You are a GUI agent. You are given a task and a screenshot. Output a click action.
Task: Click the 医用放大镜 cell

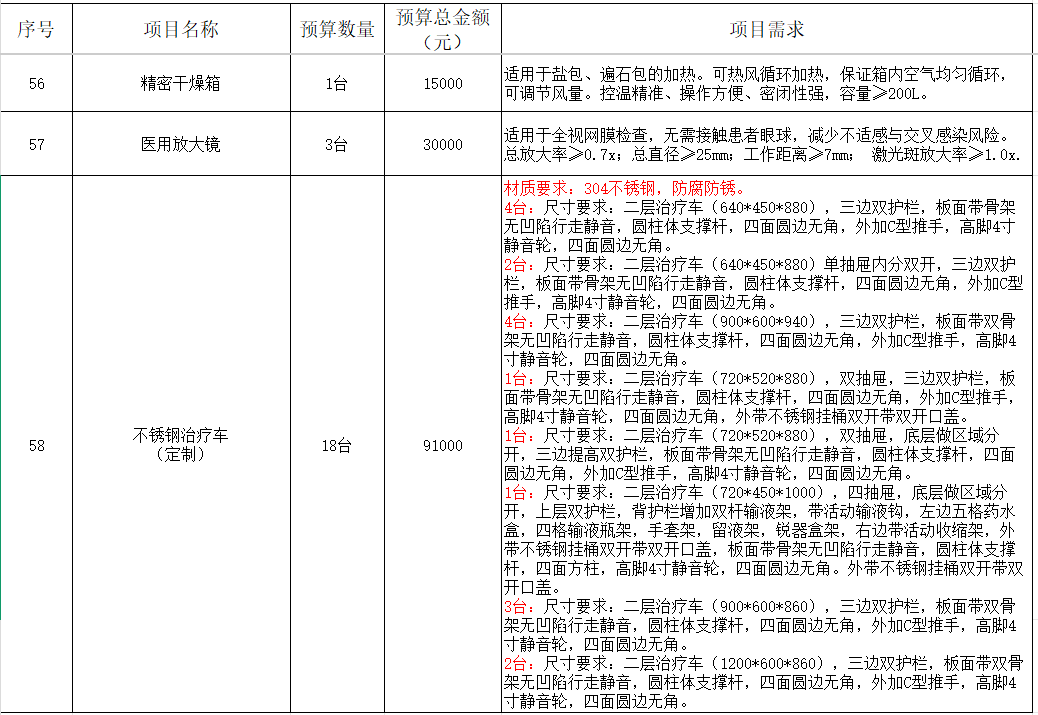point(181,144)
